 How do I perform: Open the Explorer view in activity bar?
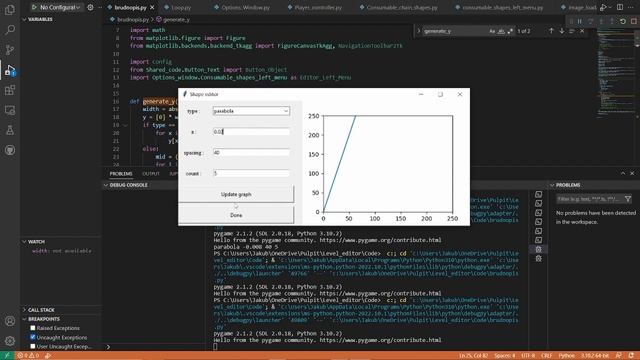coord(10,9)
